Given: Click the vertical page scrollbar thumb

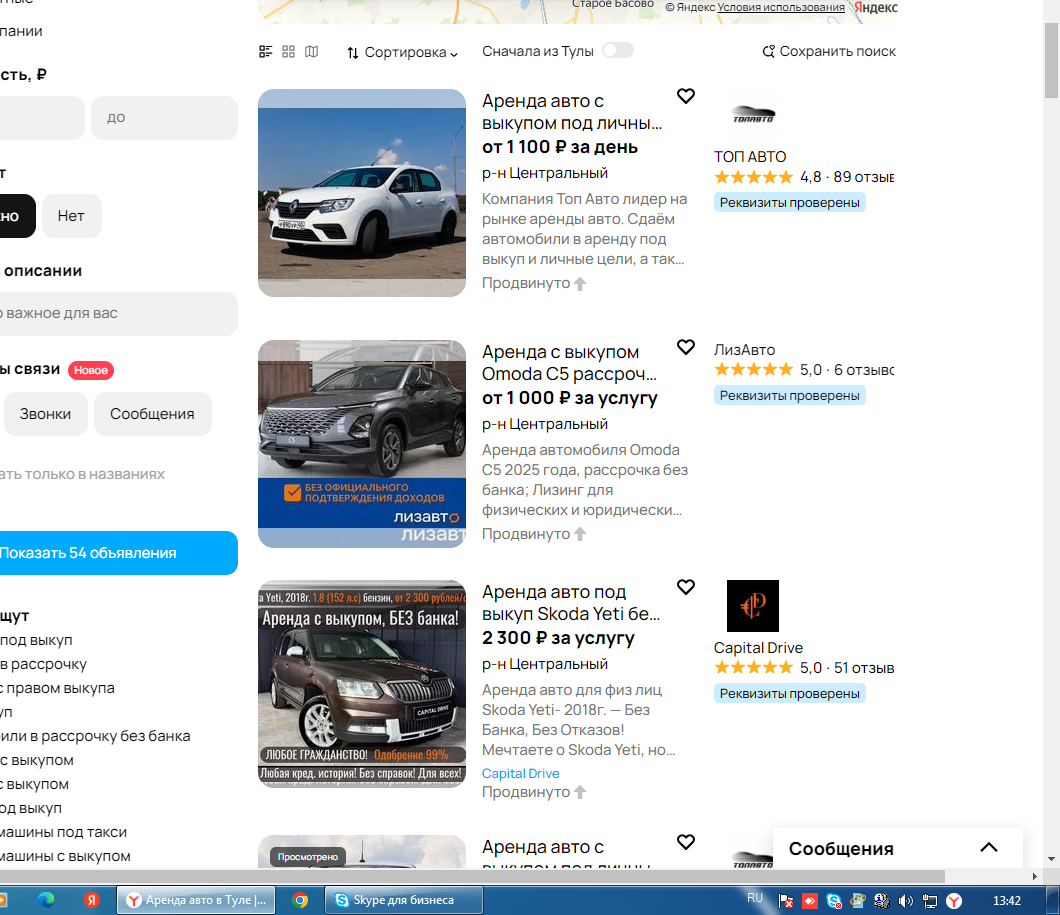Looking at the screenshot, I should point(1051,61).
